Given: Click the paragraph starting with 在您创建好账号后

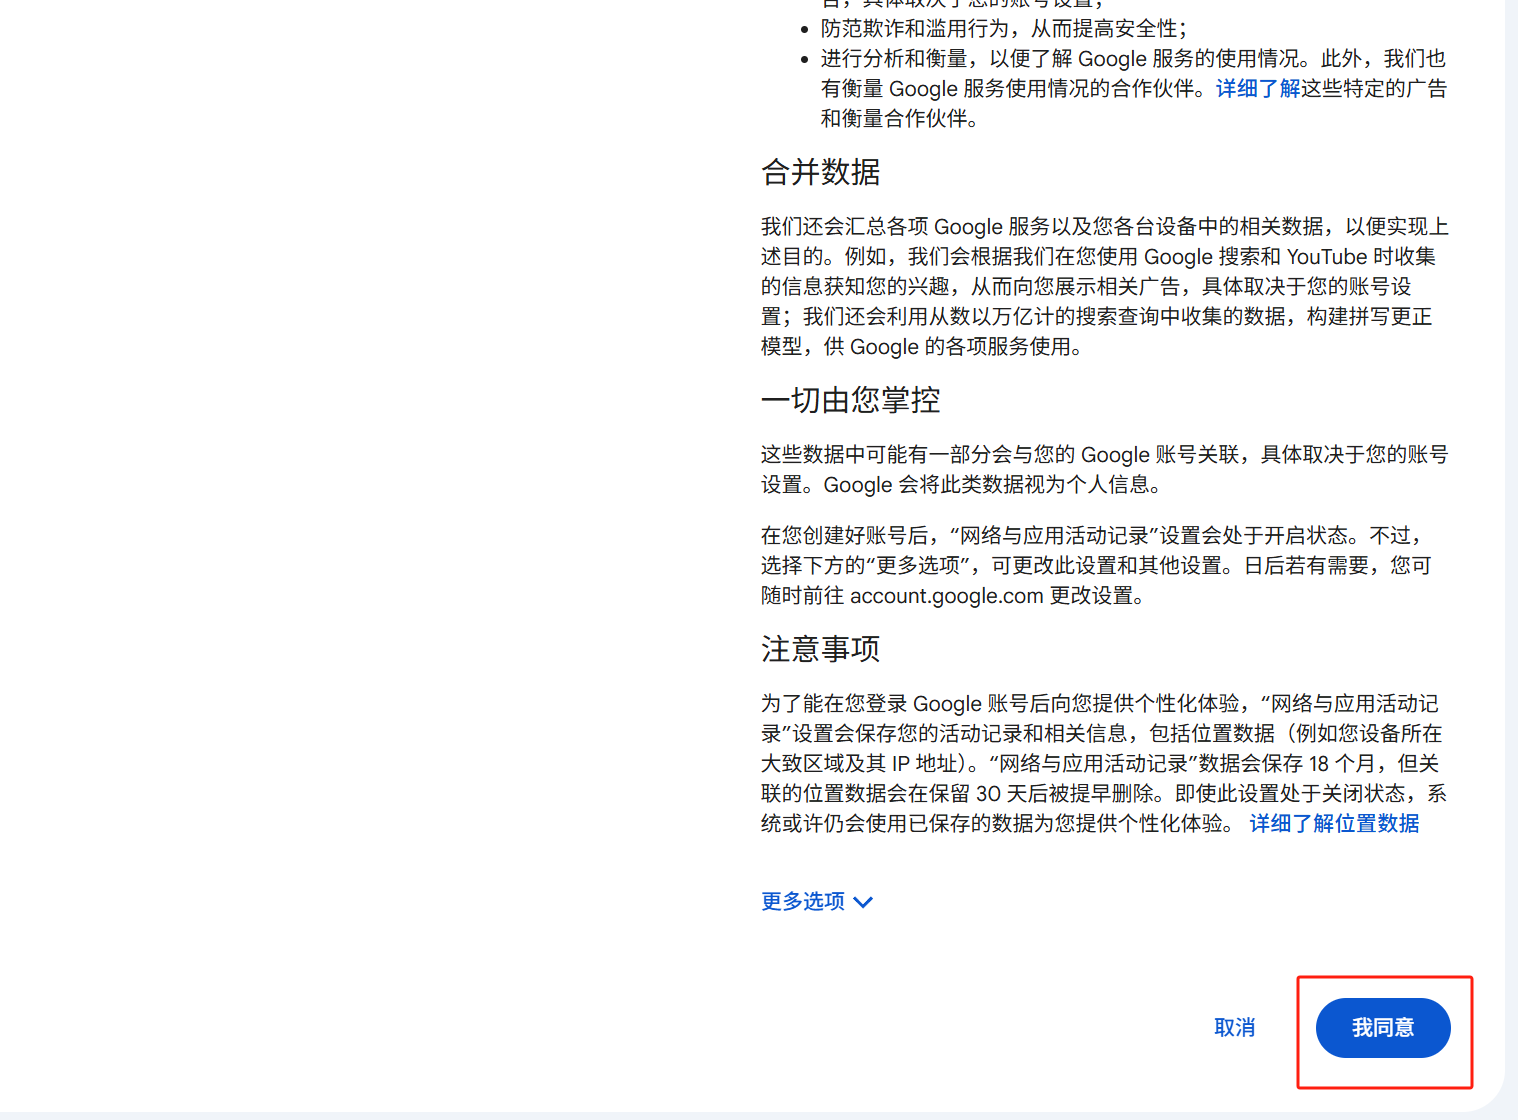Looking at the screenshot, I should 1095,566.
